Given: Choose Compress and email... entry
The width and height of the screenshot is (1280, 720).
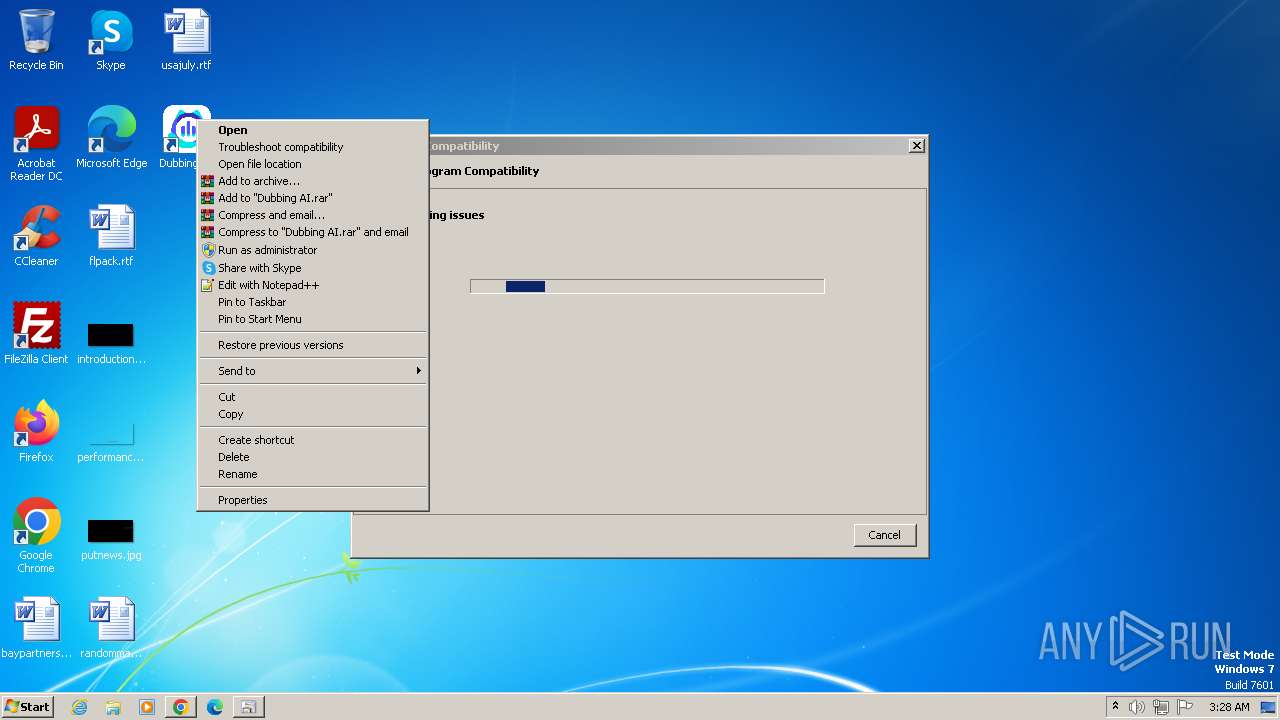Looking at the screenshot, I should (313, 215).
